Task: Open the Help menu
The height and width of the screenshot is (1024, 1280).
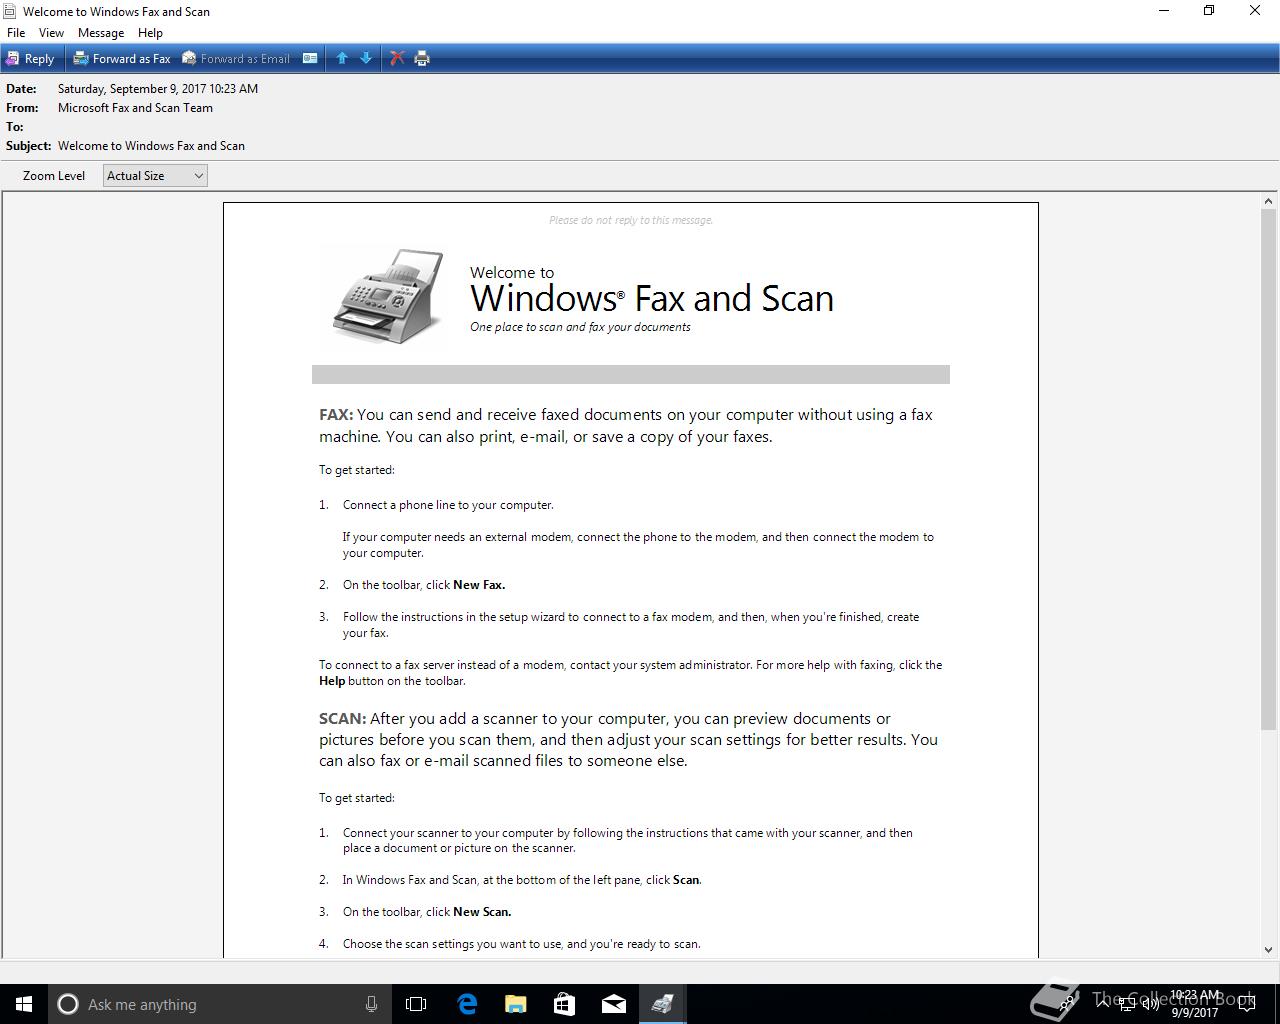Action: tap(150, 33)
